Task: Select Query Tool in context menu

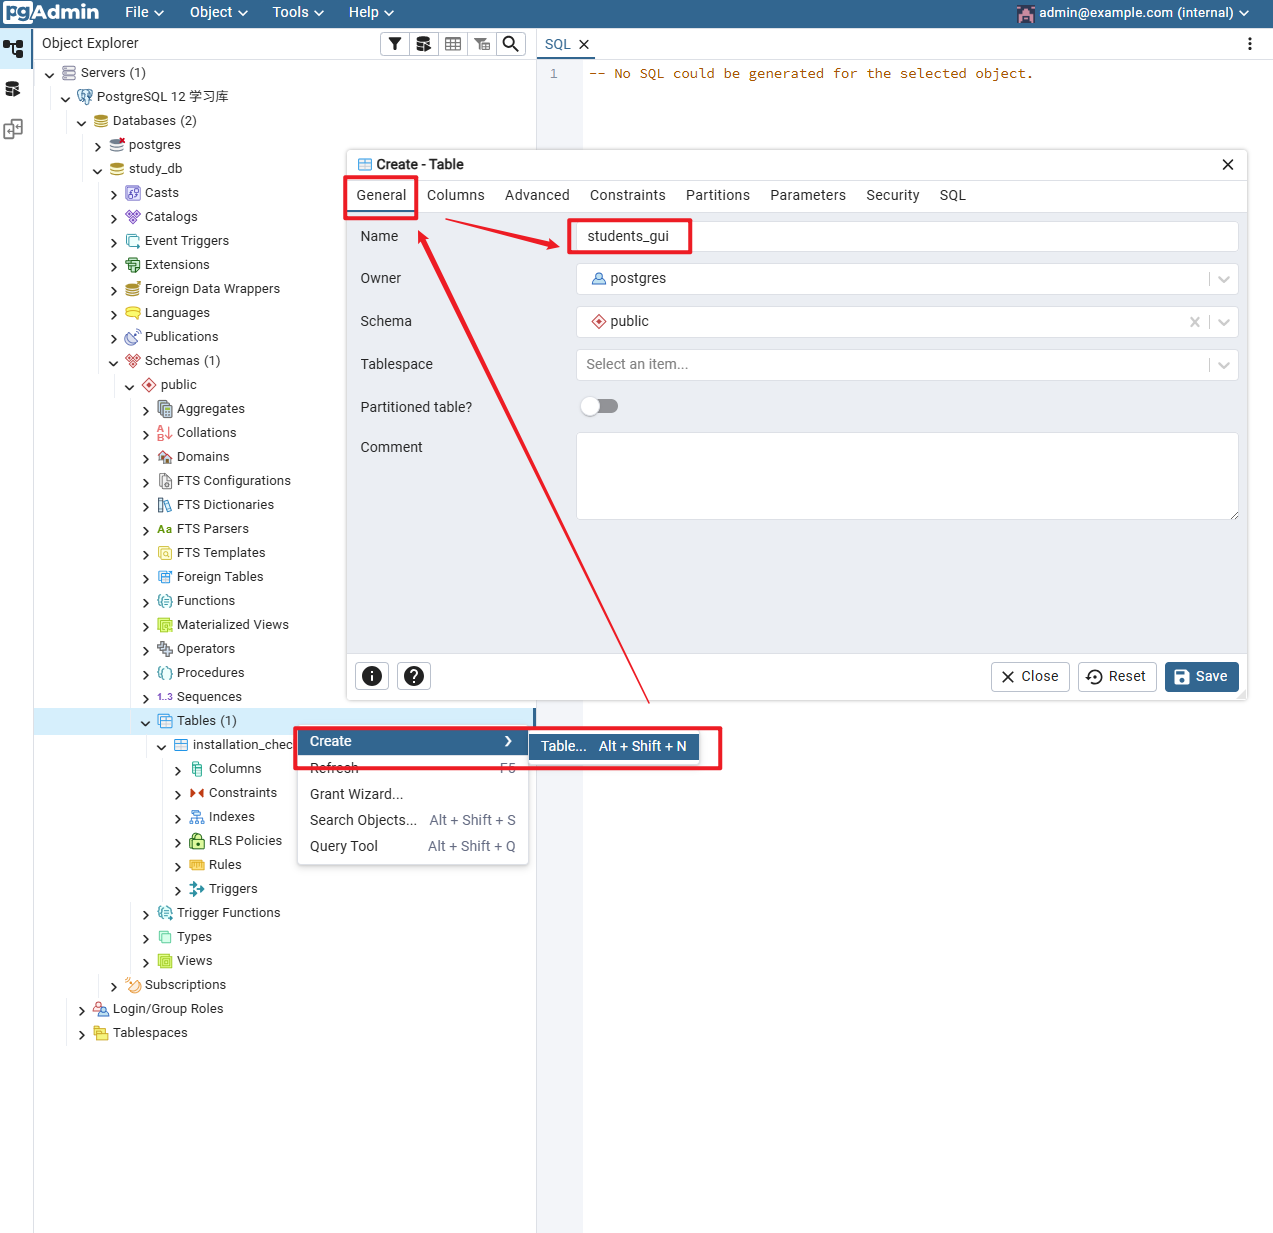Action: (412, 846)
